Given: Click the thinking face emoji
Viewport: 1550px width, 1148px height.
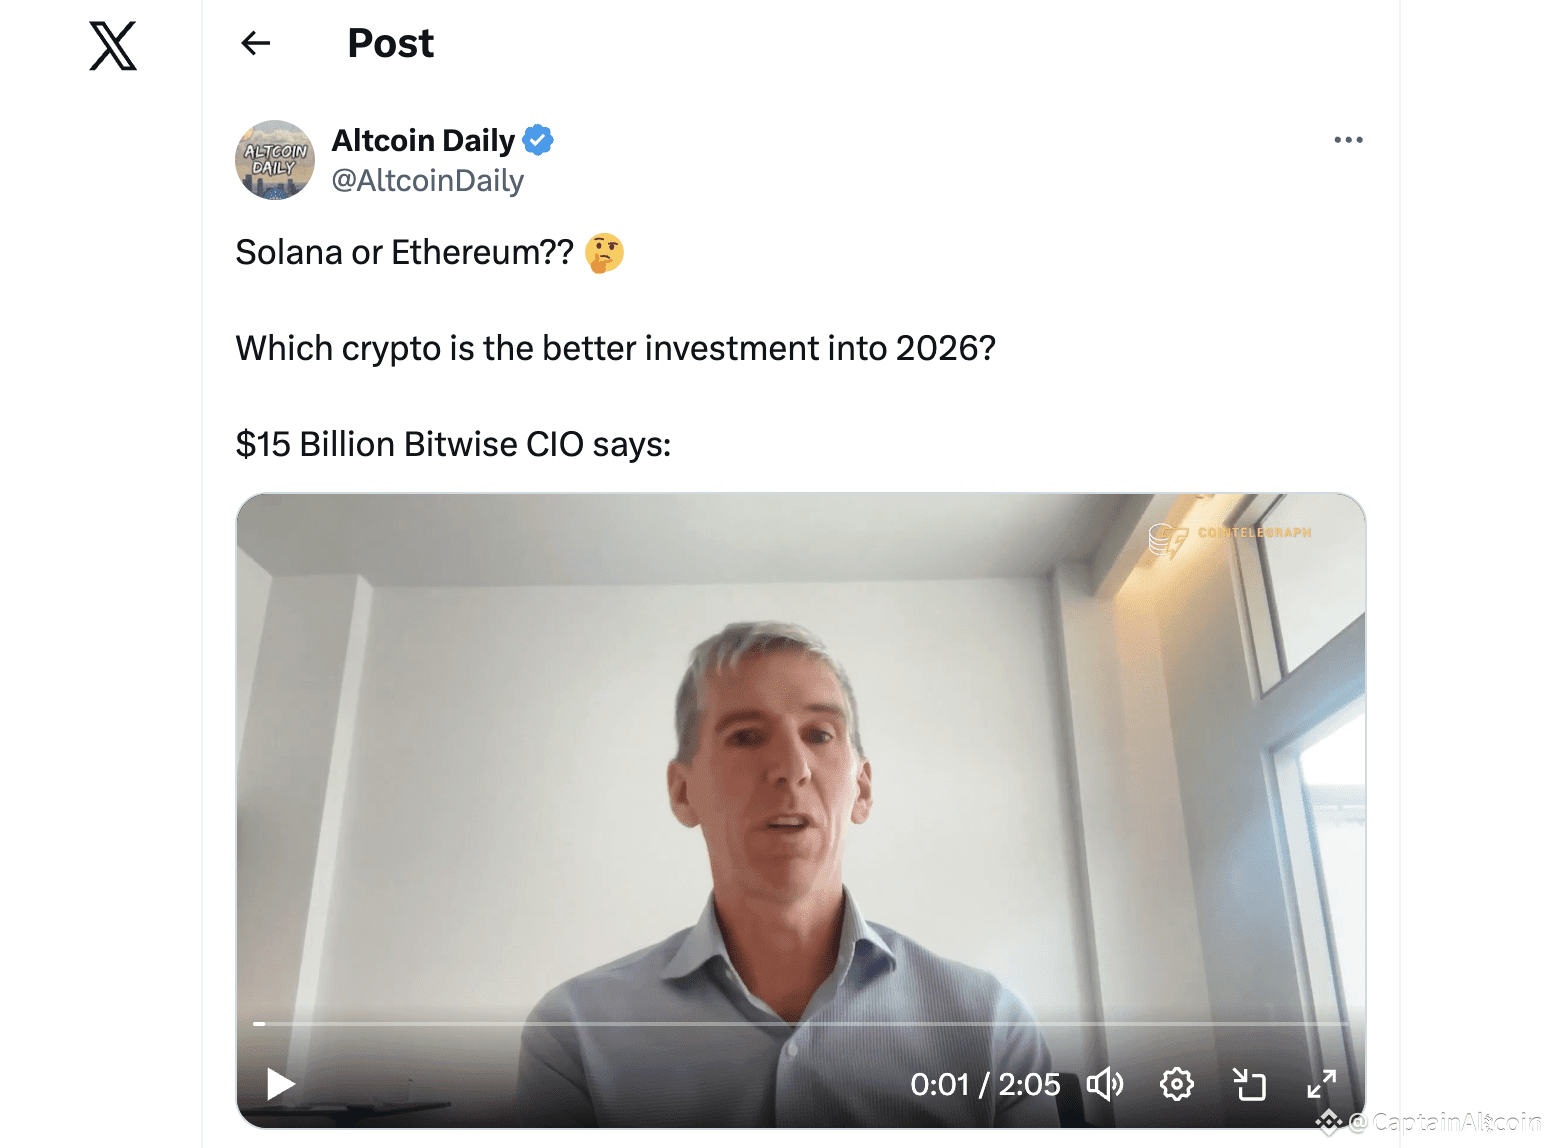Looking at the screenshot, I should (x=604, y=253).
